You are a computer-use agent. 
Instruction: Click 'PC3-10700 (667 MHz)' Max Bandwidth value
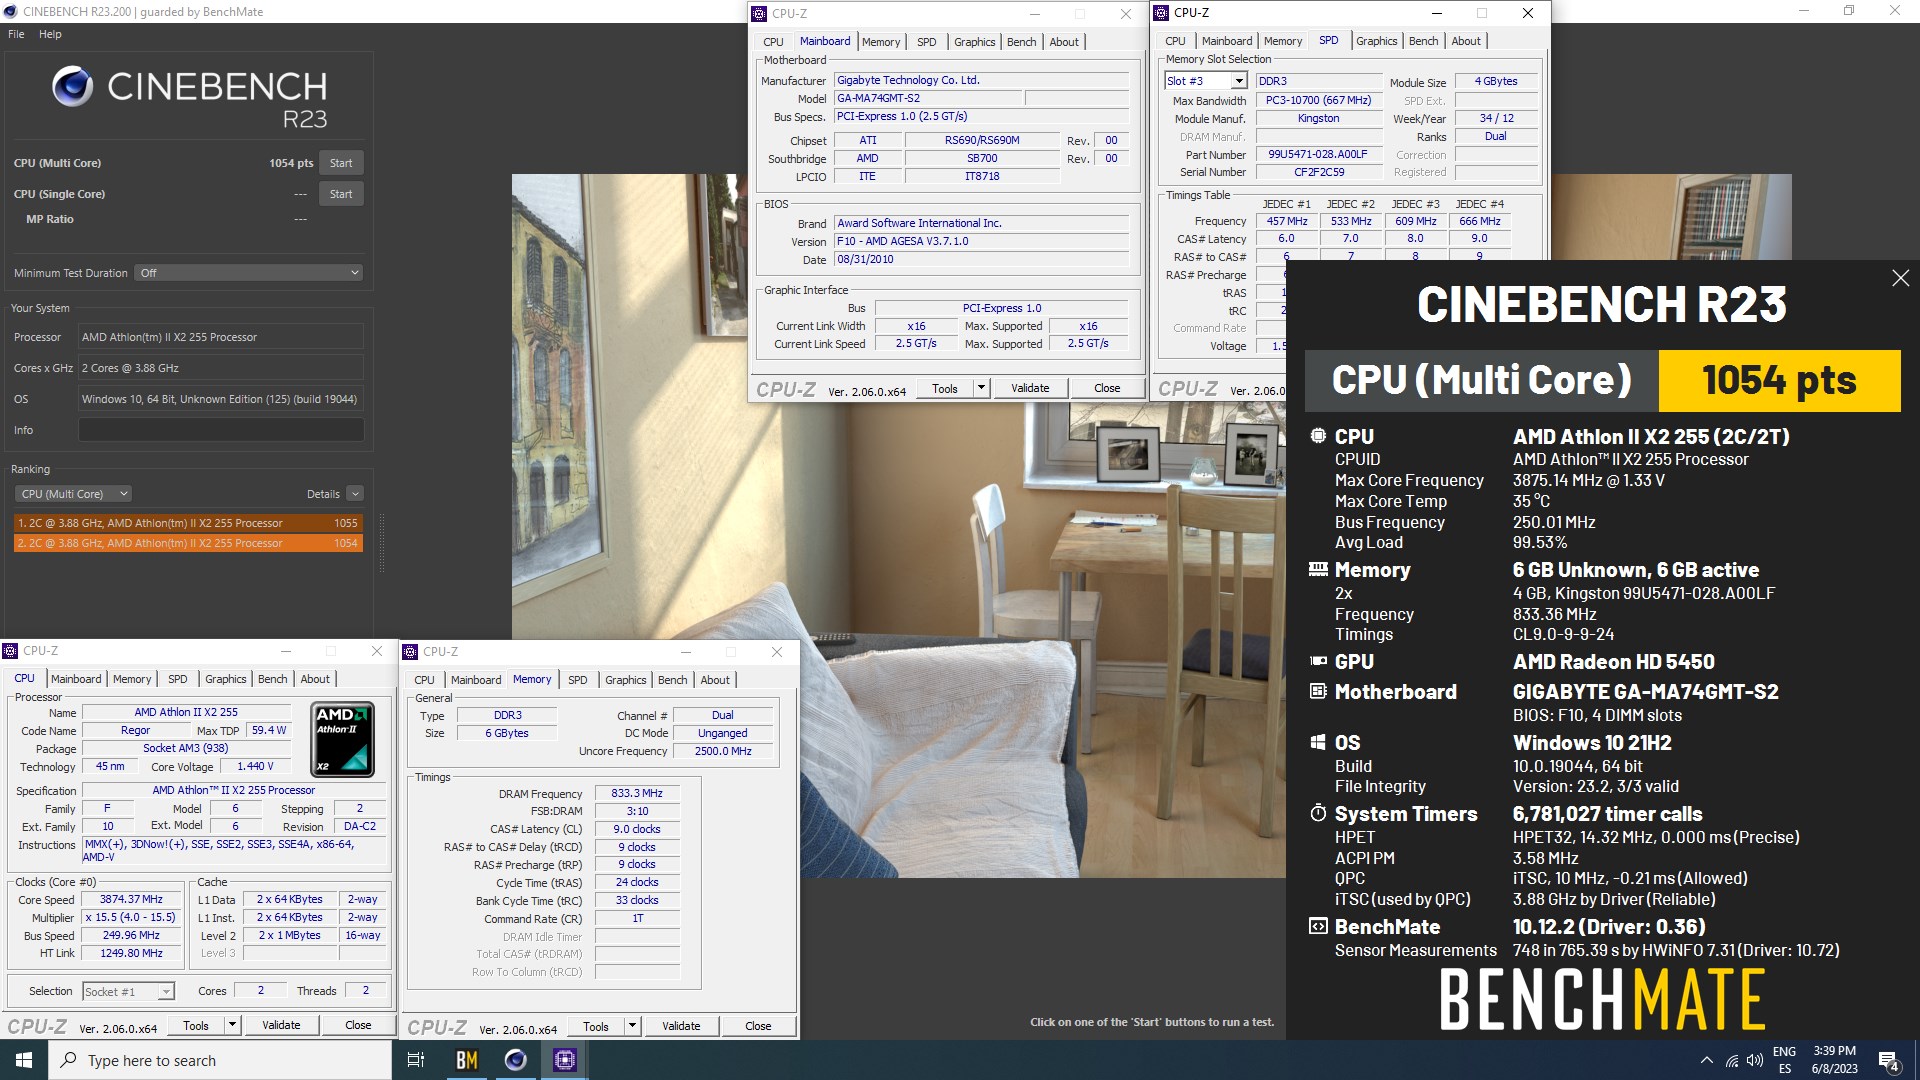[x=1318, y=100]
